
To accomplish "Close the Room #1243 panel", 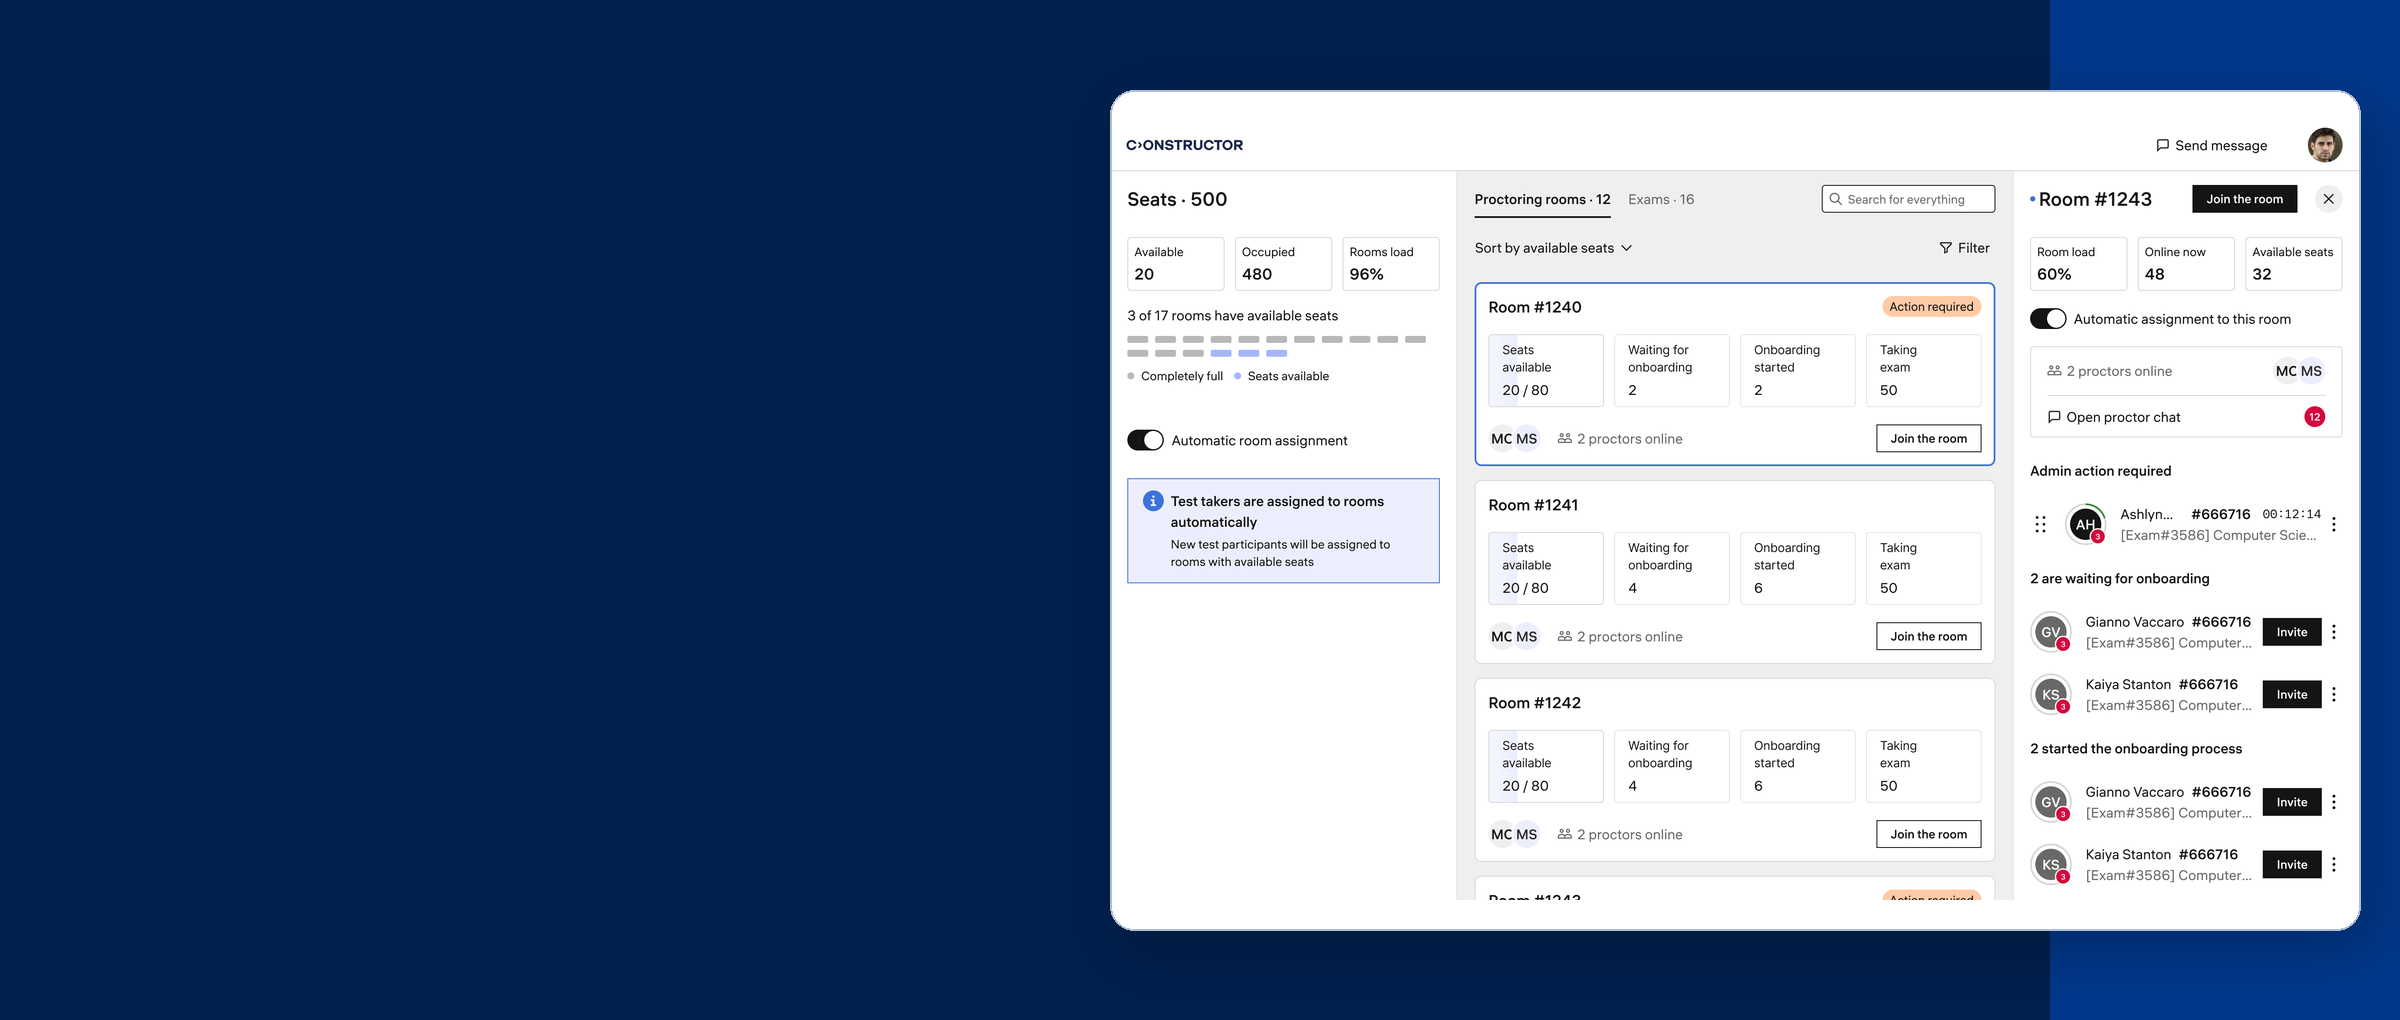I will tap(2328, 199).
